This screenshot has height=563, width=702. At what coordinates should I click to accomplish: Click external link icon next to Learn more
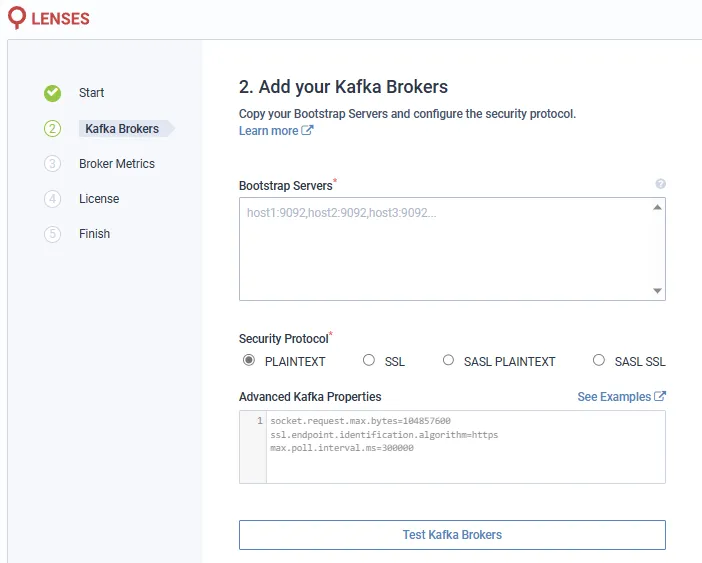coord(307,130)
